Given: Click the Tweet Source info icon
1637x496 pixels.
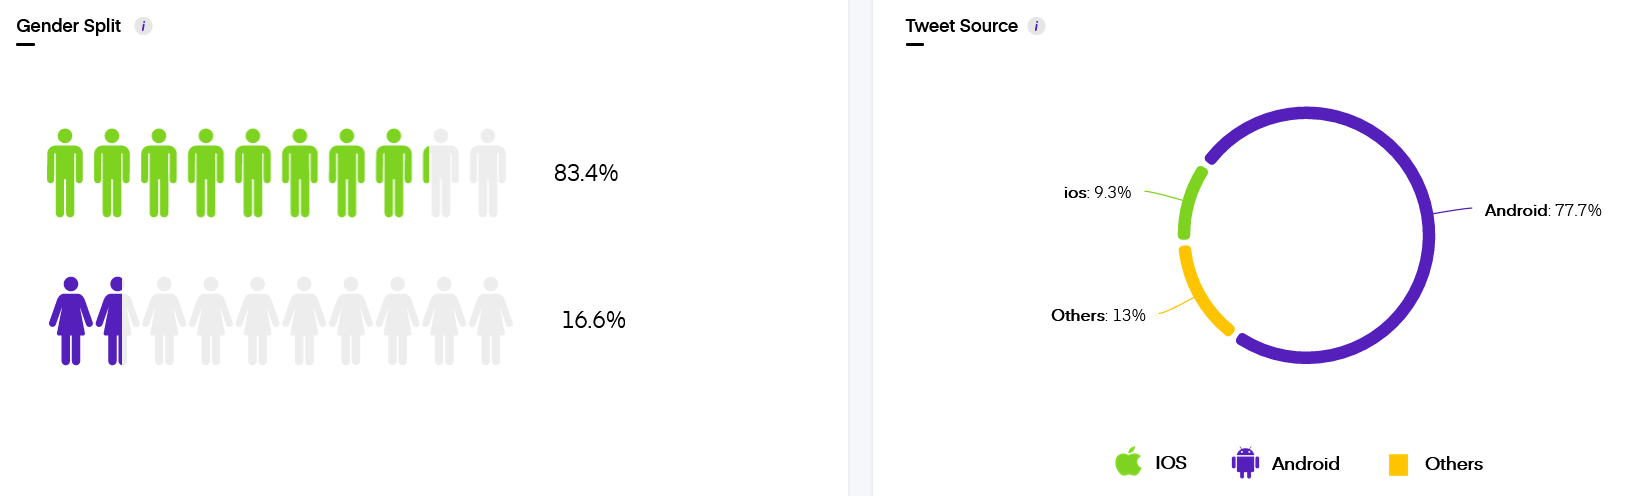Looking at the screenshot, I should tap(1037, 26).
